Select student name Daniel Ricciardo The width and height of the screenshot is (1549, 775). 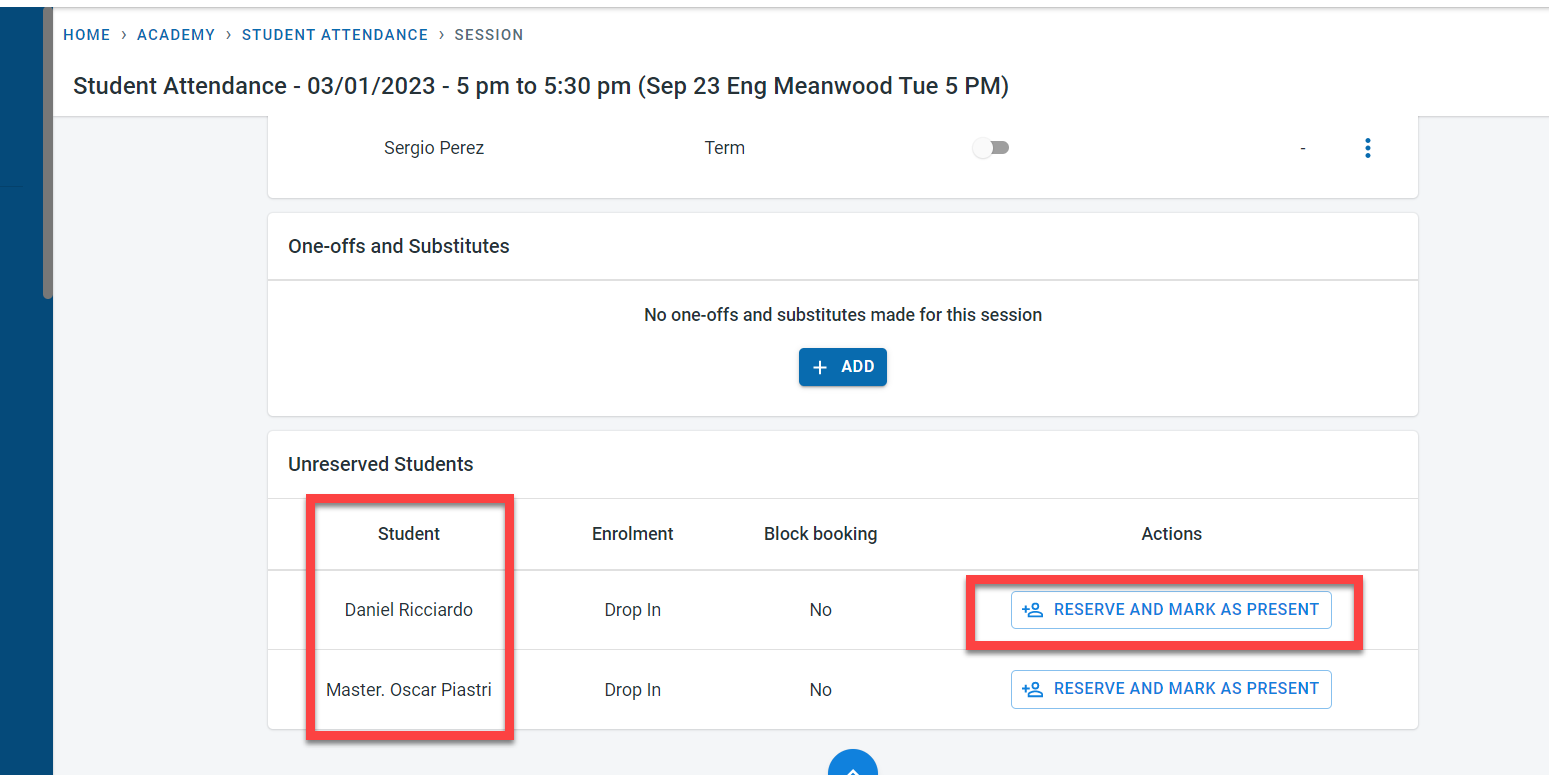click(x=408, y=610)
